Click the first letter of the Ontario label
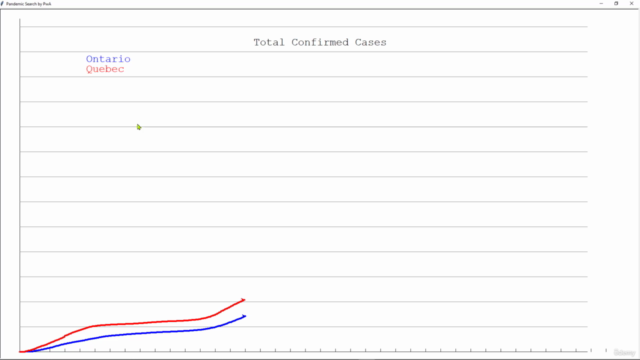 [90, 59]
